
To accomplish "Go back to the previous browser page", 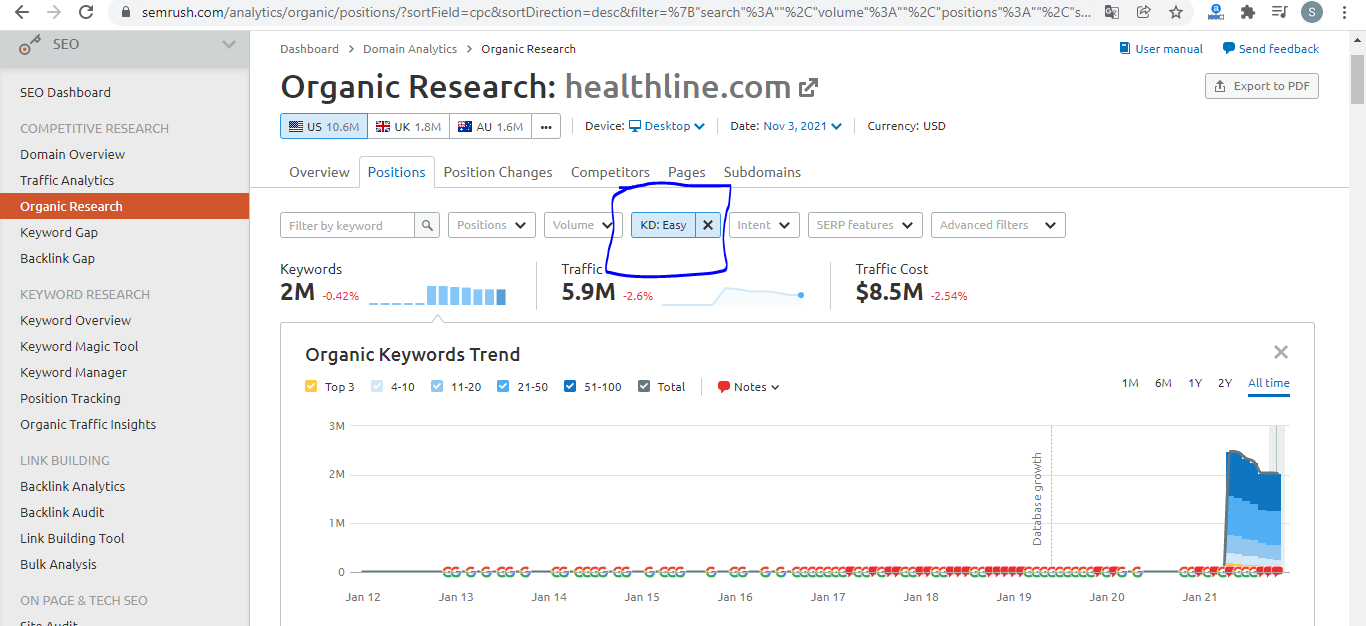I will [22, 12].
